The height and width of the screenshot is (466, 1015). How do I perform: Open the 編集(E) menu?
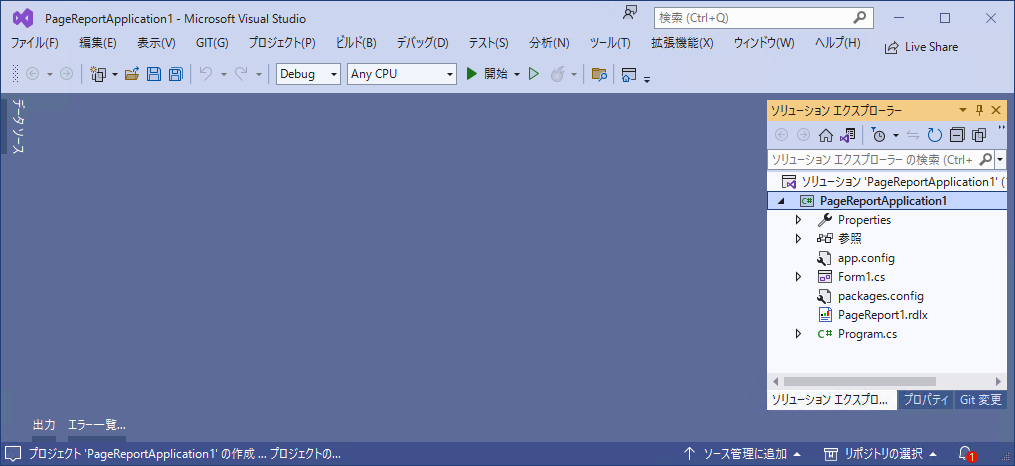click(98, 43)
